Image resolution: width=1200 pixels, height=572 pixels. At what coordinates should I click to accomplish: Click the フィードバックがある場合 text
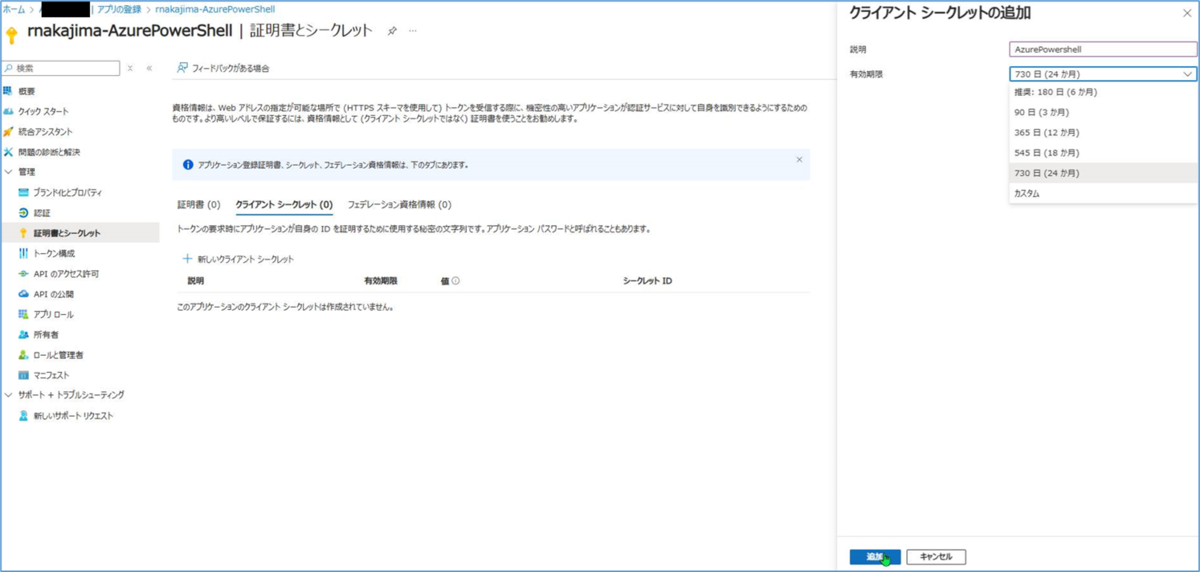tap(230, 68)
